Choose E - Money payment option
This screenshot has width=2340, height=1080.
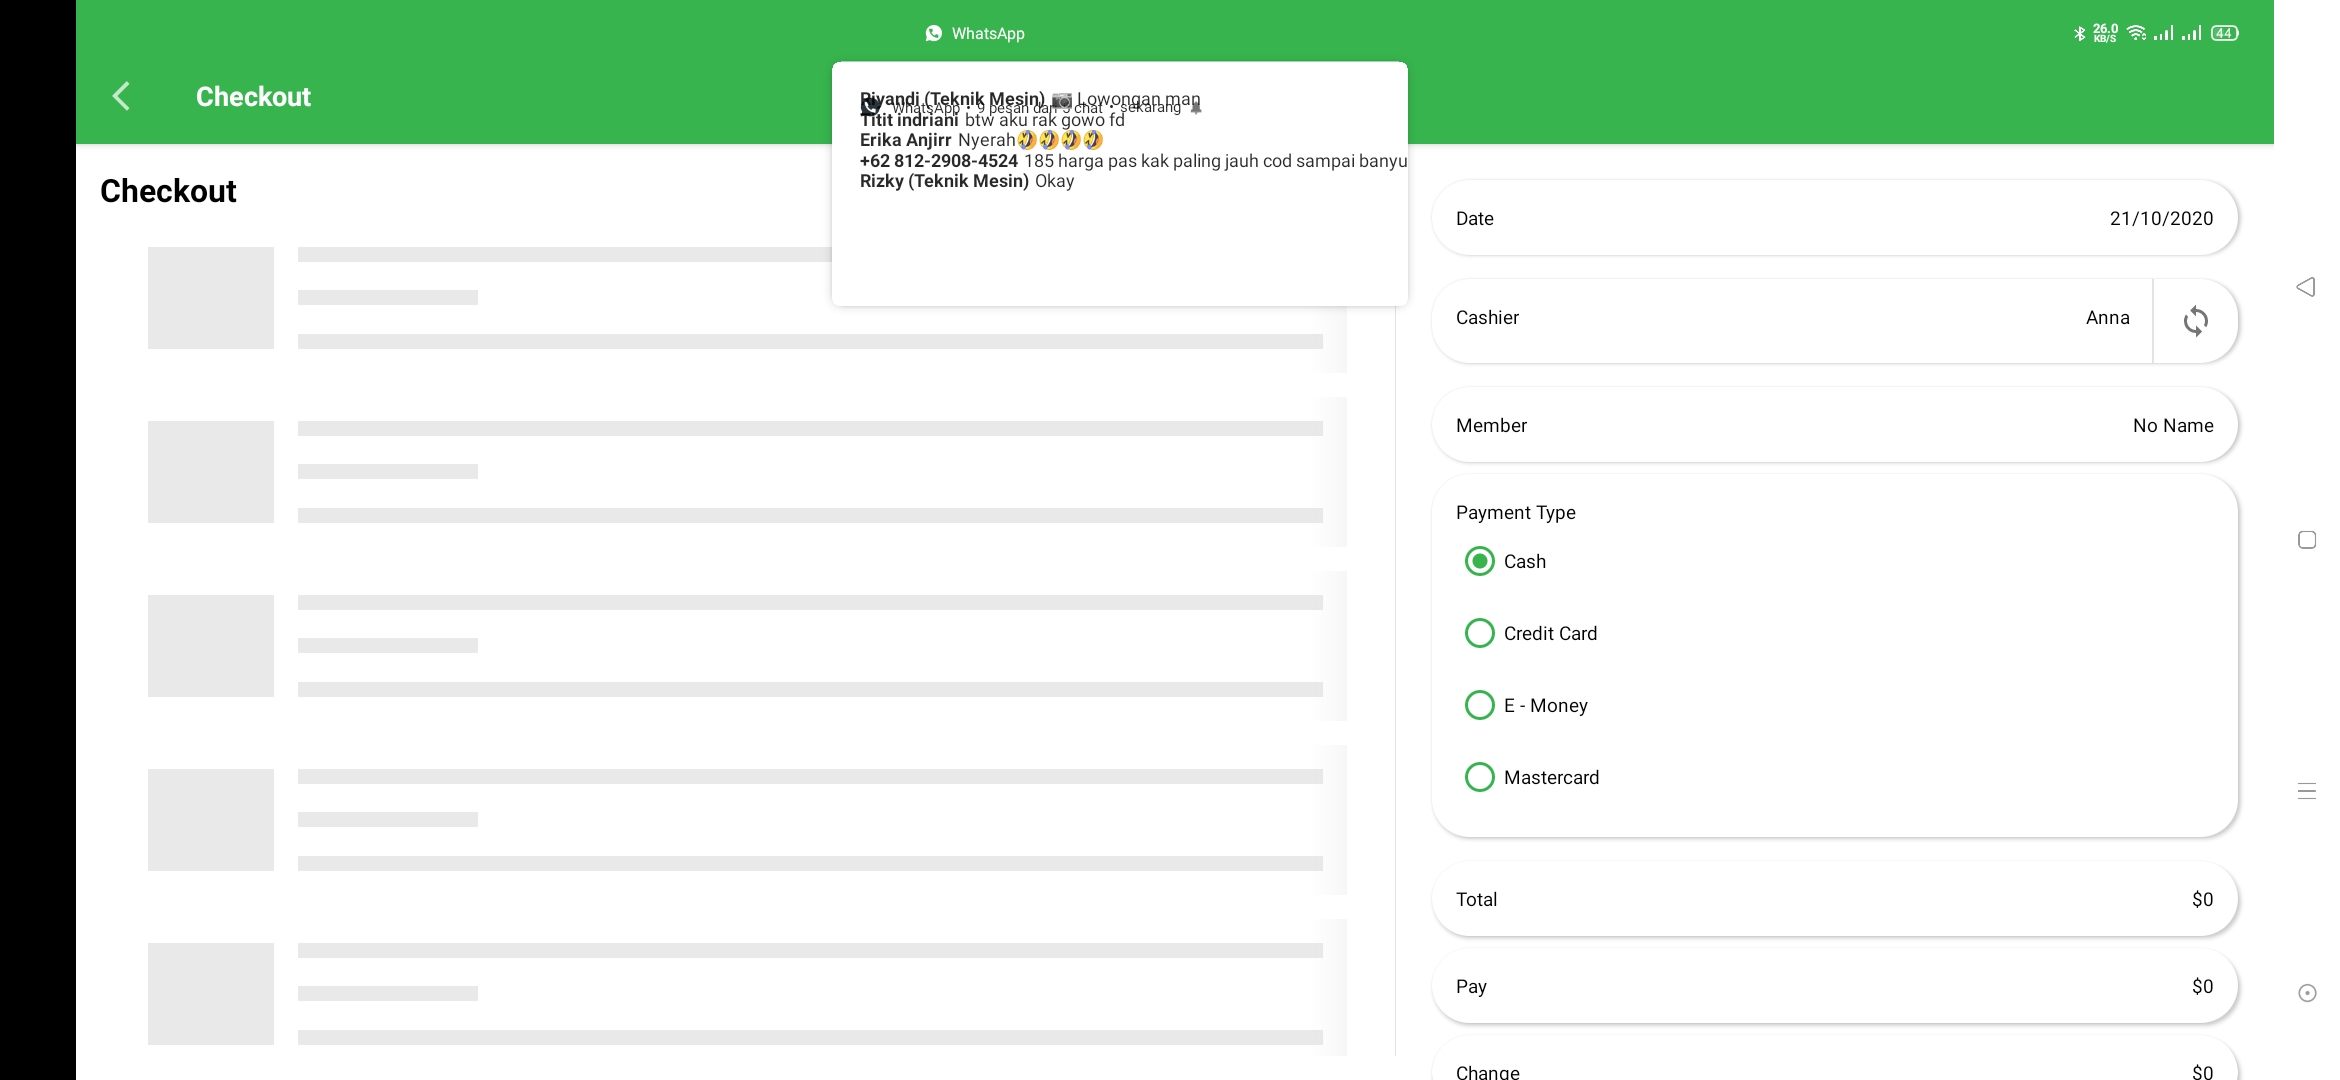(x=1480, y=705)
